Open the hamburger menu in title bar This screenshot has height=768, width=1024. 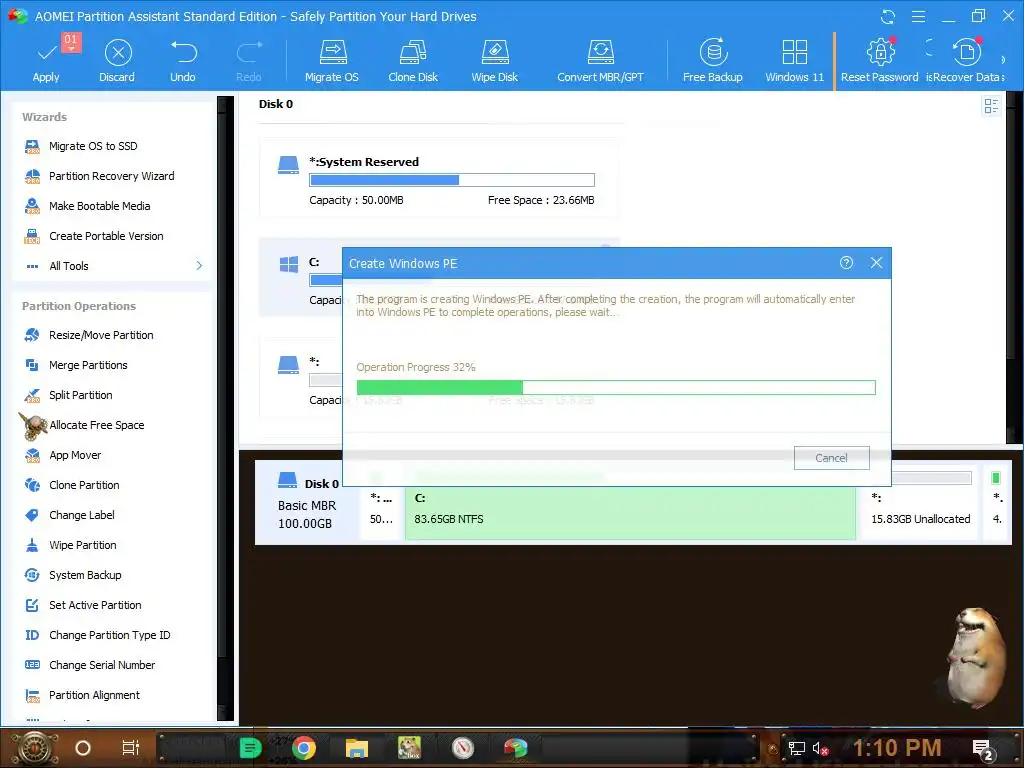tap(918, 17)
